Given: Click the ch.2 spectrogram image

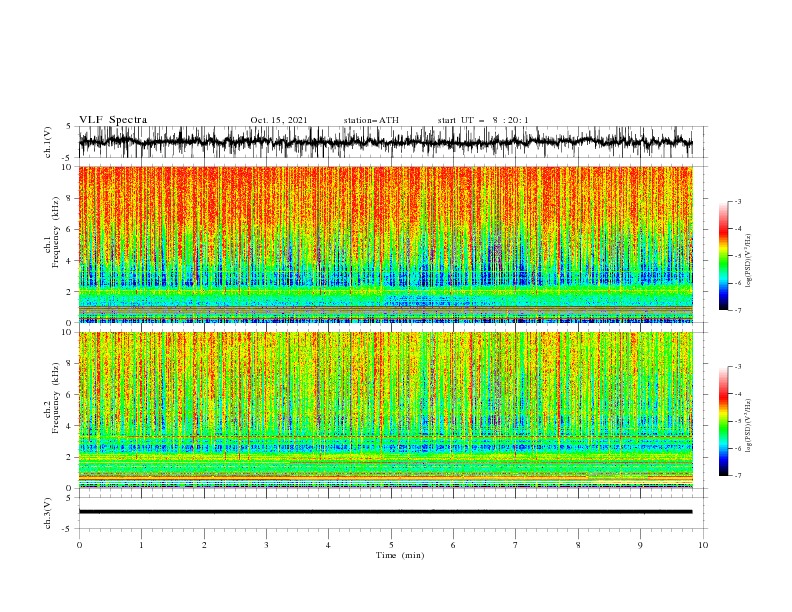Looking at the screenshot, I should coord(385,410).
